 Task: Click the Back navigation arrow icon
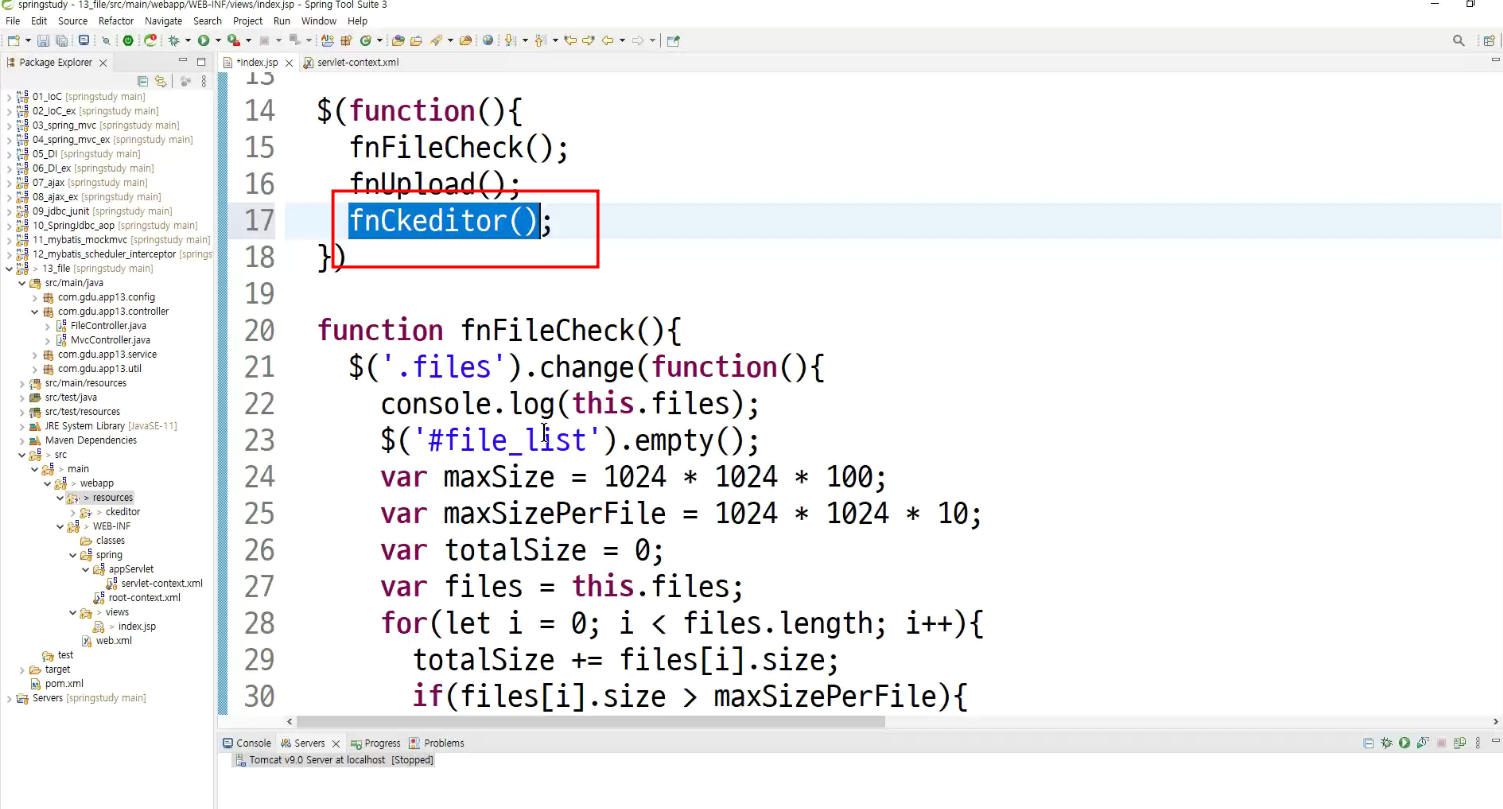(x=607, y=41)
